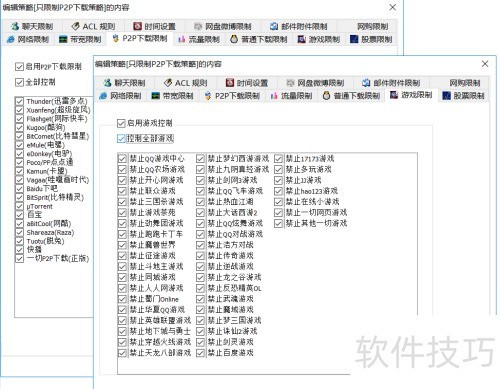Open 邮件附件限制 tab in front dialog

391,83
